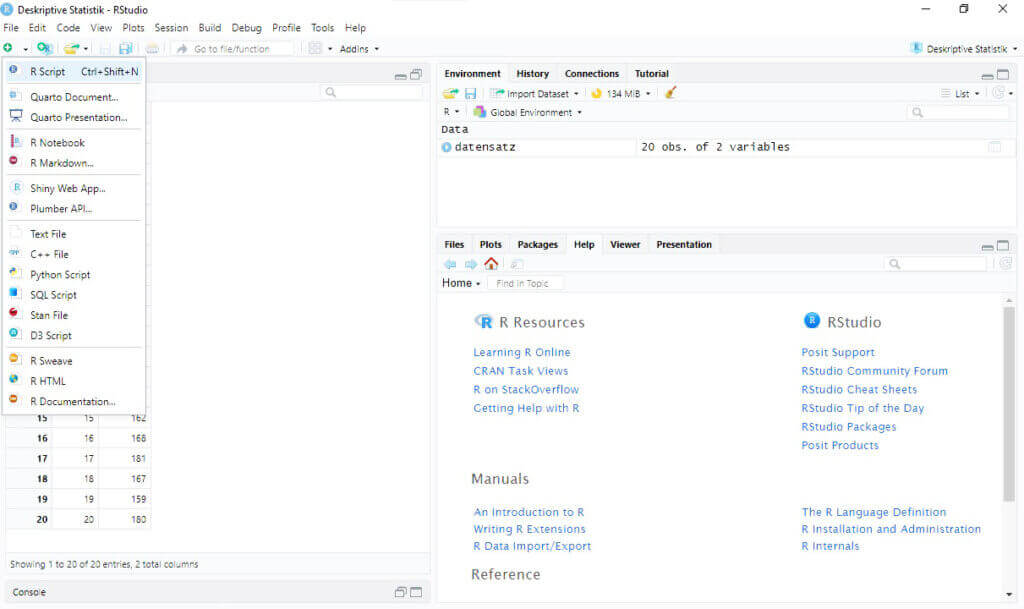Switch to the History tab
Image resolution: width=1024 pixels, height=609 pixels.
coord(532,74)
